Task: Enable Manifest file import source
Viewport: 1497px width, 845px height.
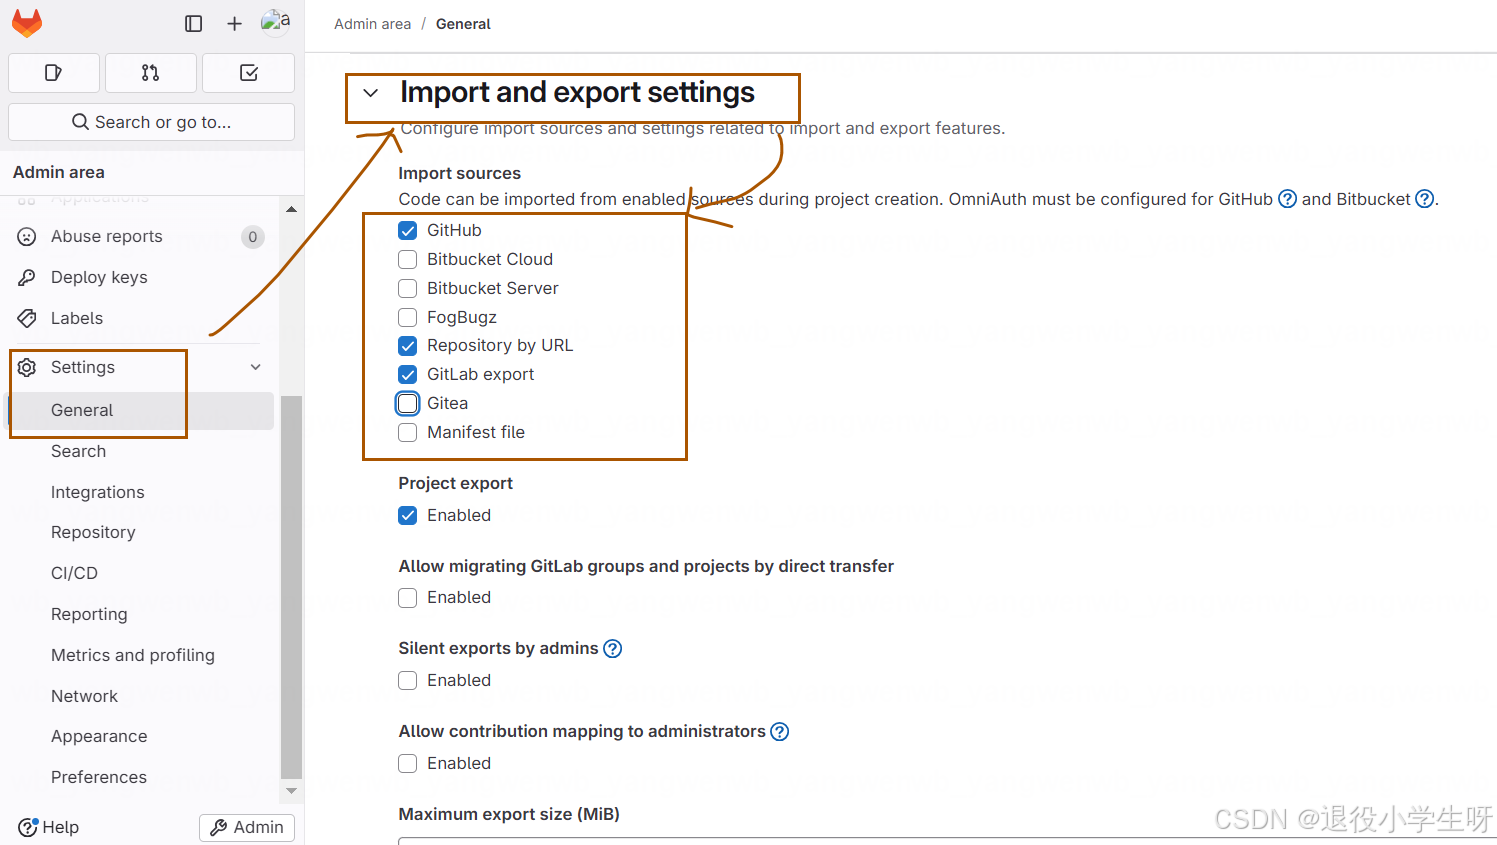Action: pyautogui.click(x=408, y=433)
